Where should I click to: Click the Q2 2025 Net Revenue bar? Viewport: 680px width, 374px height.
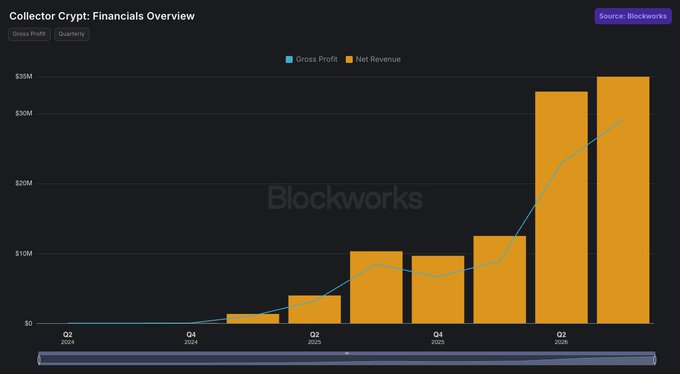click(x=314, y=309)
